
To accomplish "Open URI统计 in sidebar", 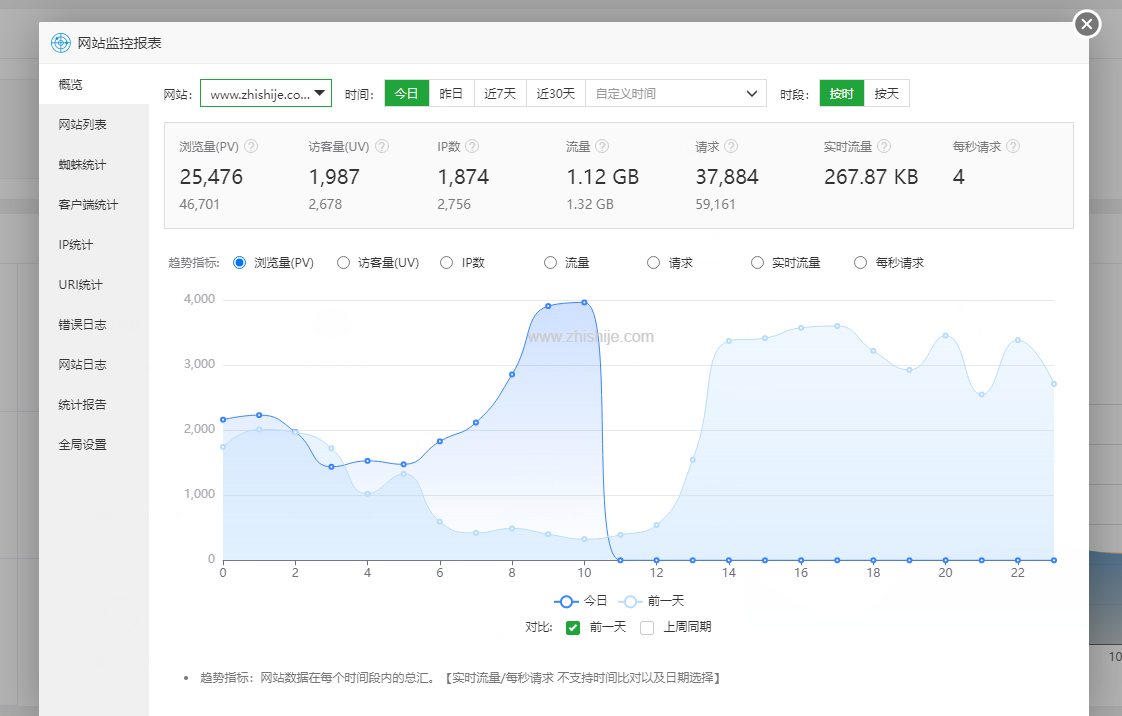I will click(x=94, y=285).
